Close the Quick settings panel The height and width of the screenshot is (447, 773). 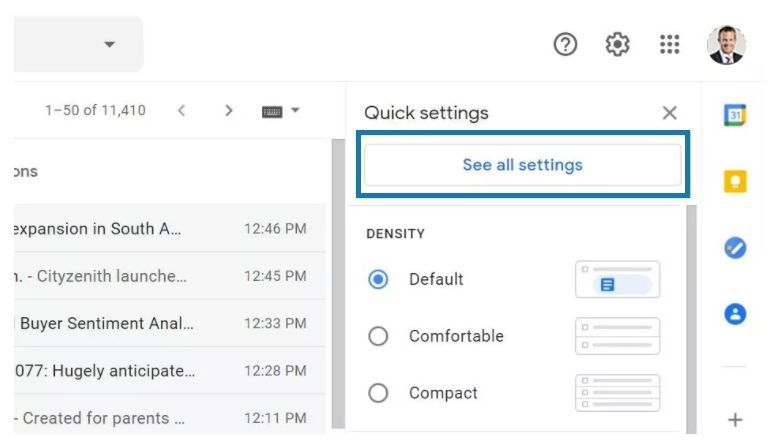[x=669, y=113]
